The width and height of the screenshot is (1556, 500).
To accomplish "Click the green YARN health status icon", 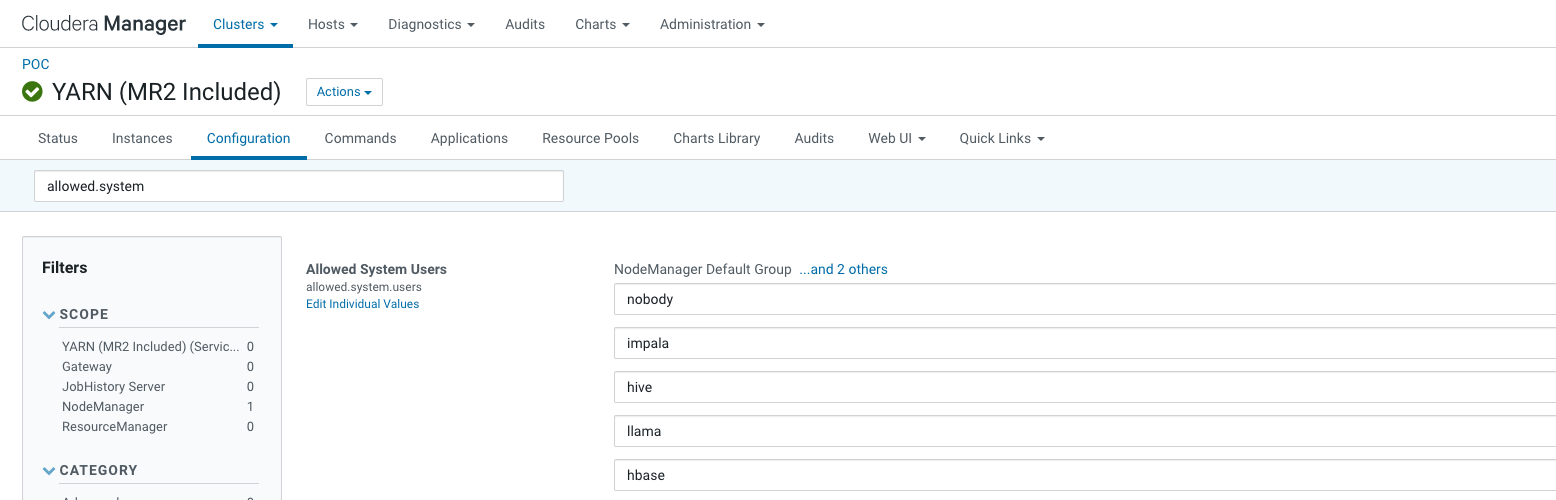I will click(33, 92).
